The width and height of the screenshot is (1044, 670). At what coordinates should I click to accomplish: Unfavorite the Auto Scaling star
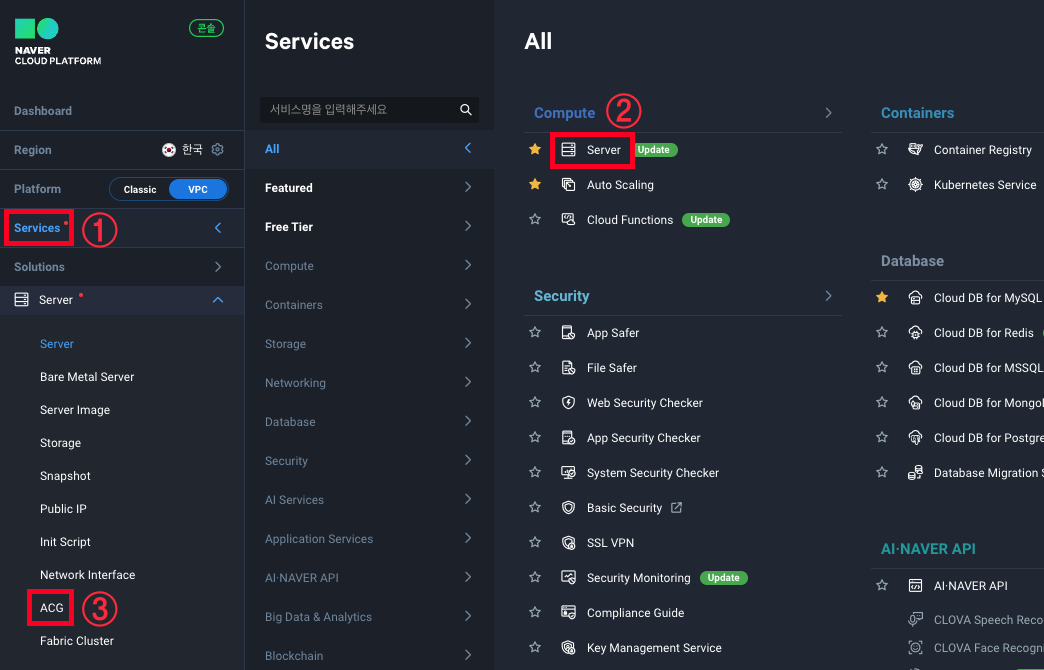(x=535, y=184)
